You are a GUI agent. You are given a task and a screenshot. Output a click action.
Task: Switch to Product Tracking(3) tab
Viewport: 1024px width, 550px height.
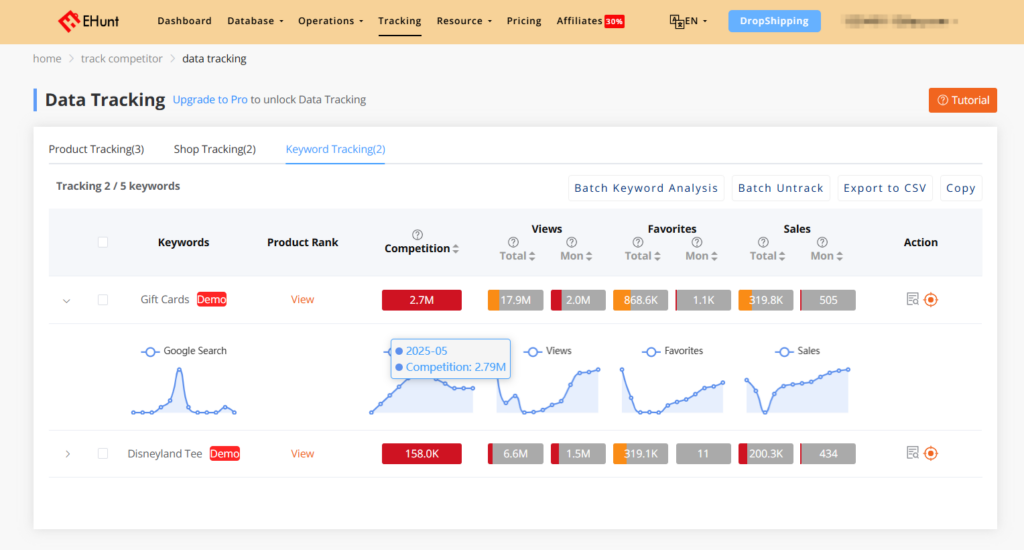click(x=96, y=149)
